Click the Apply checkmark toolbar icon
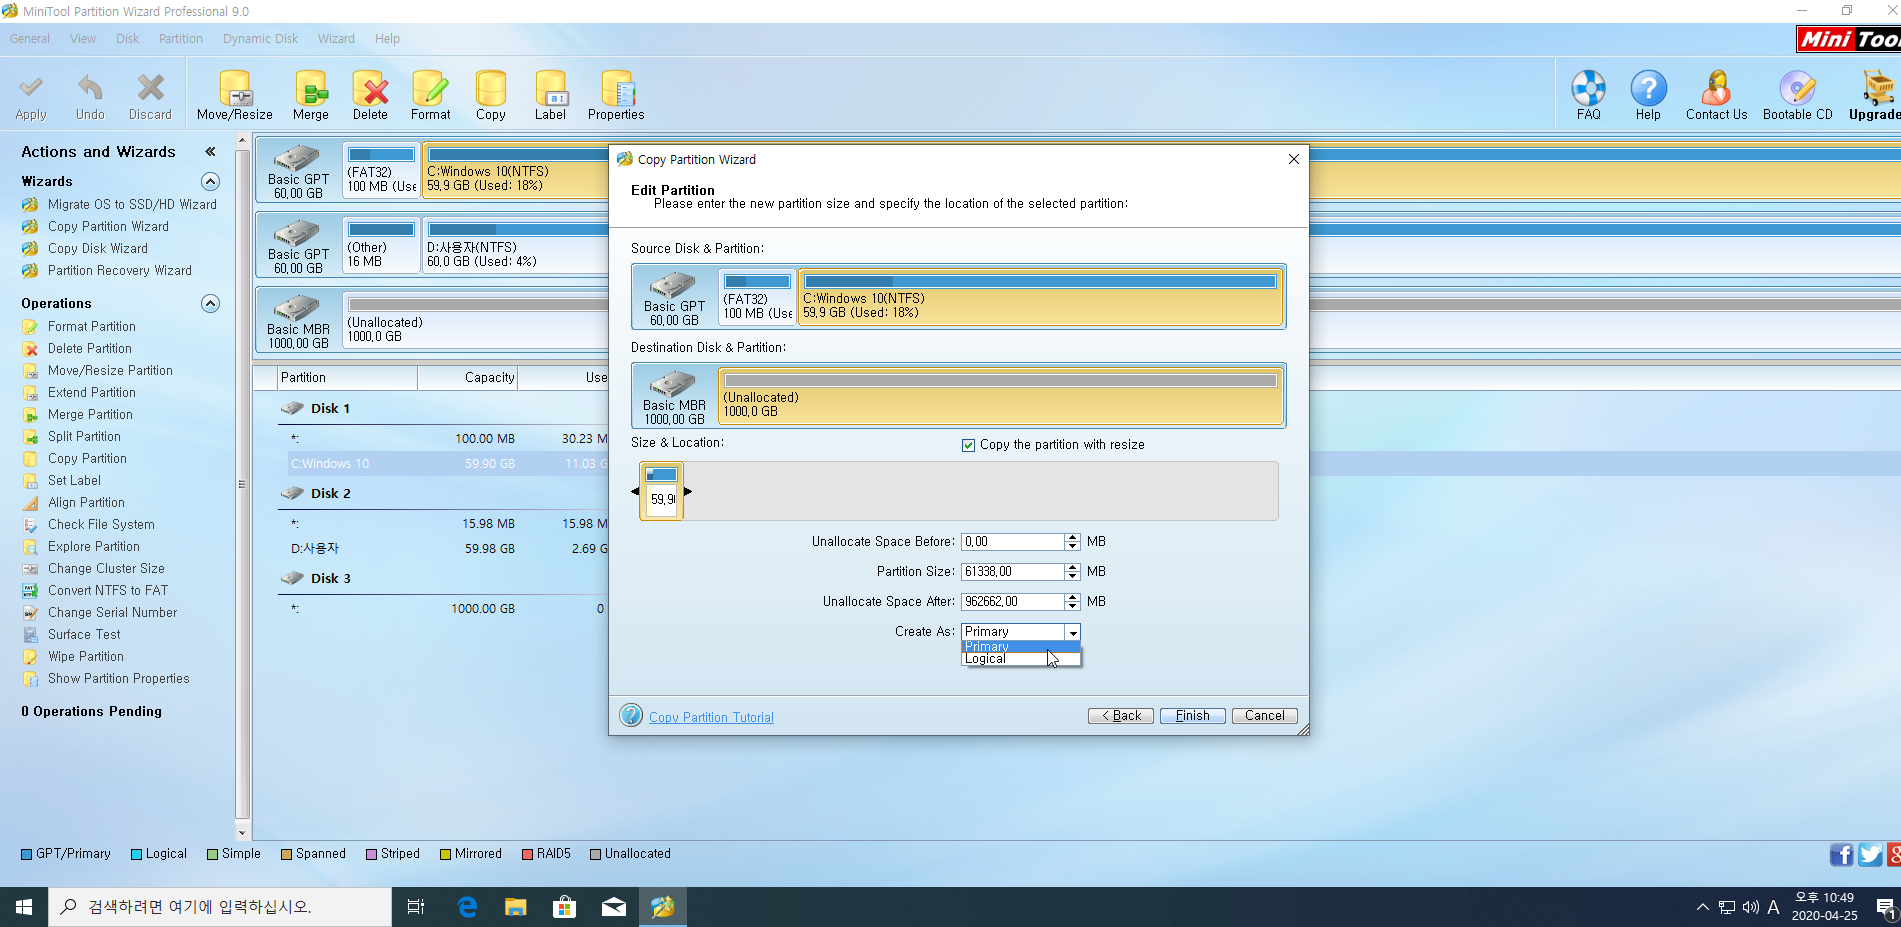The image size is (1901, 927). point(31,96)
